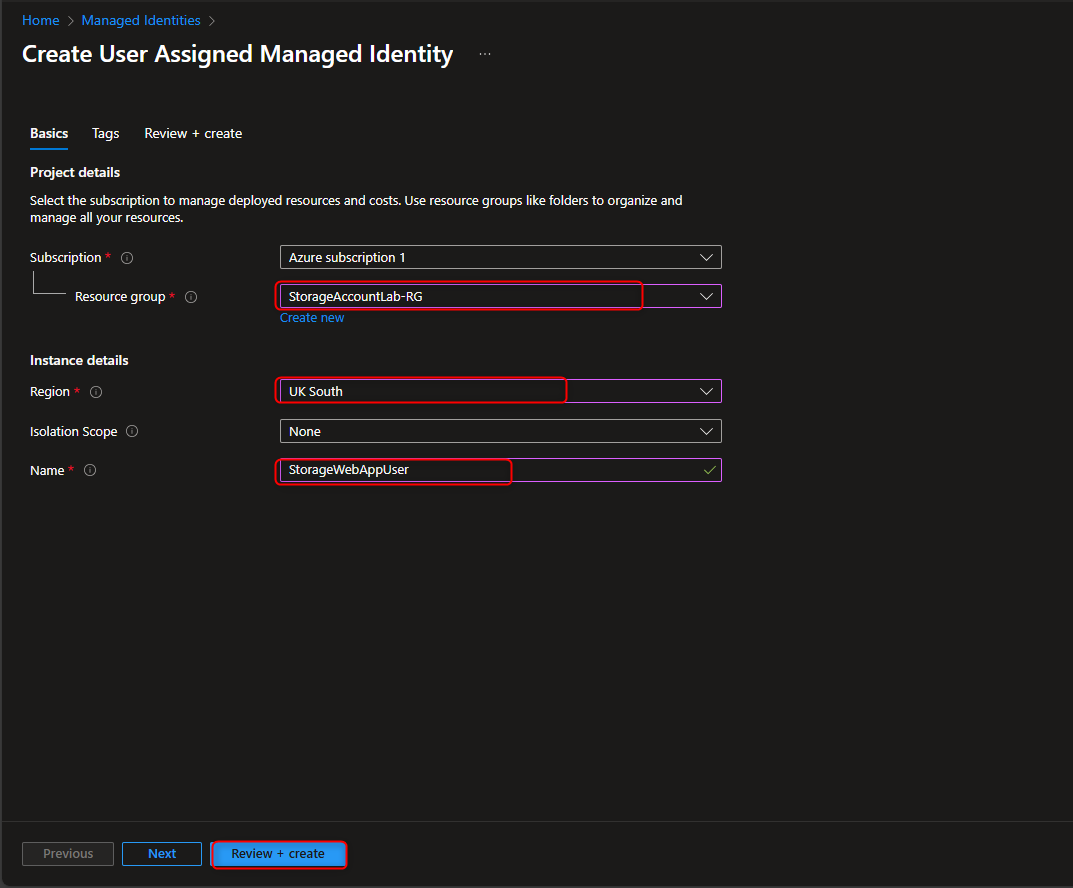This screenshot has width=1073, height=888.
Task: Open the Review + create tab
Action: click(193, 133)
